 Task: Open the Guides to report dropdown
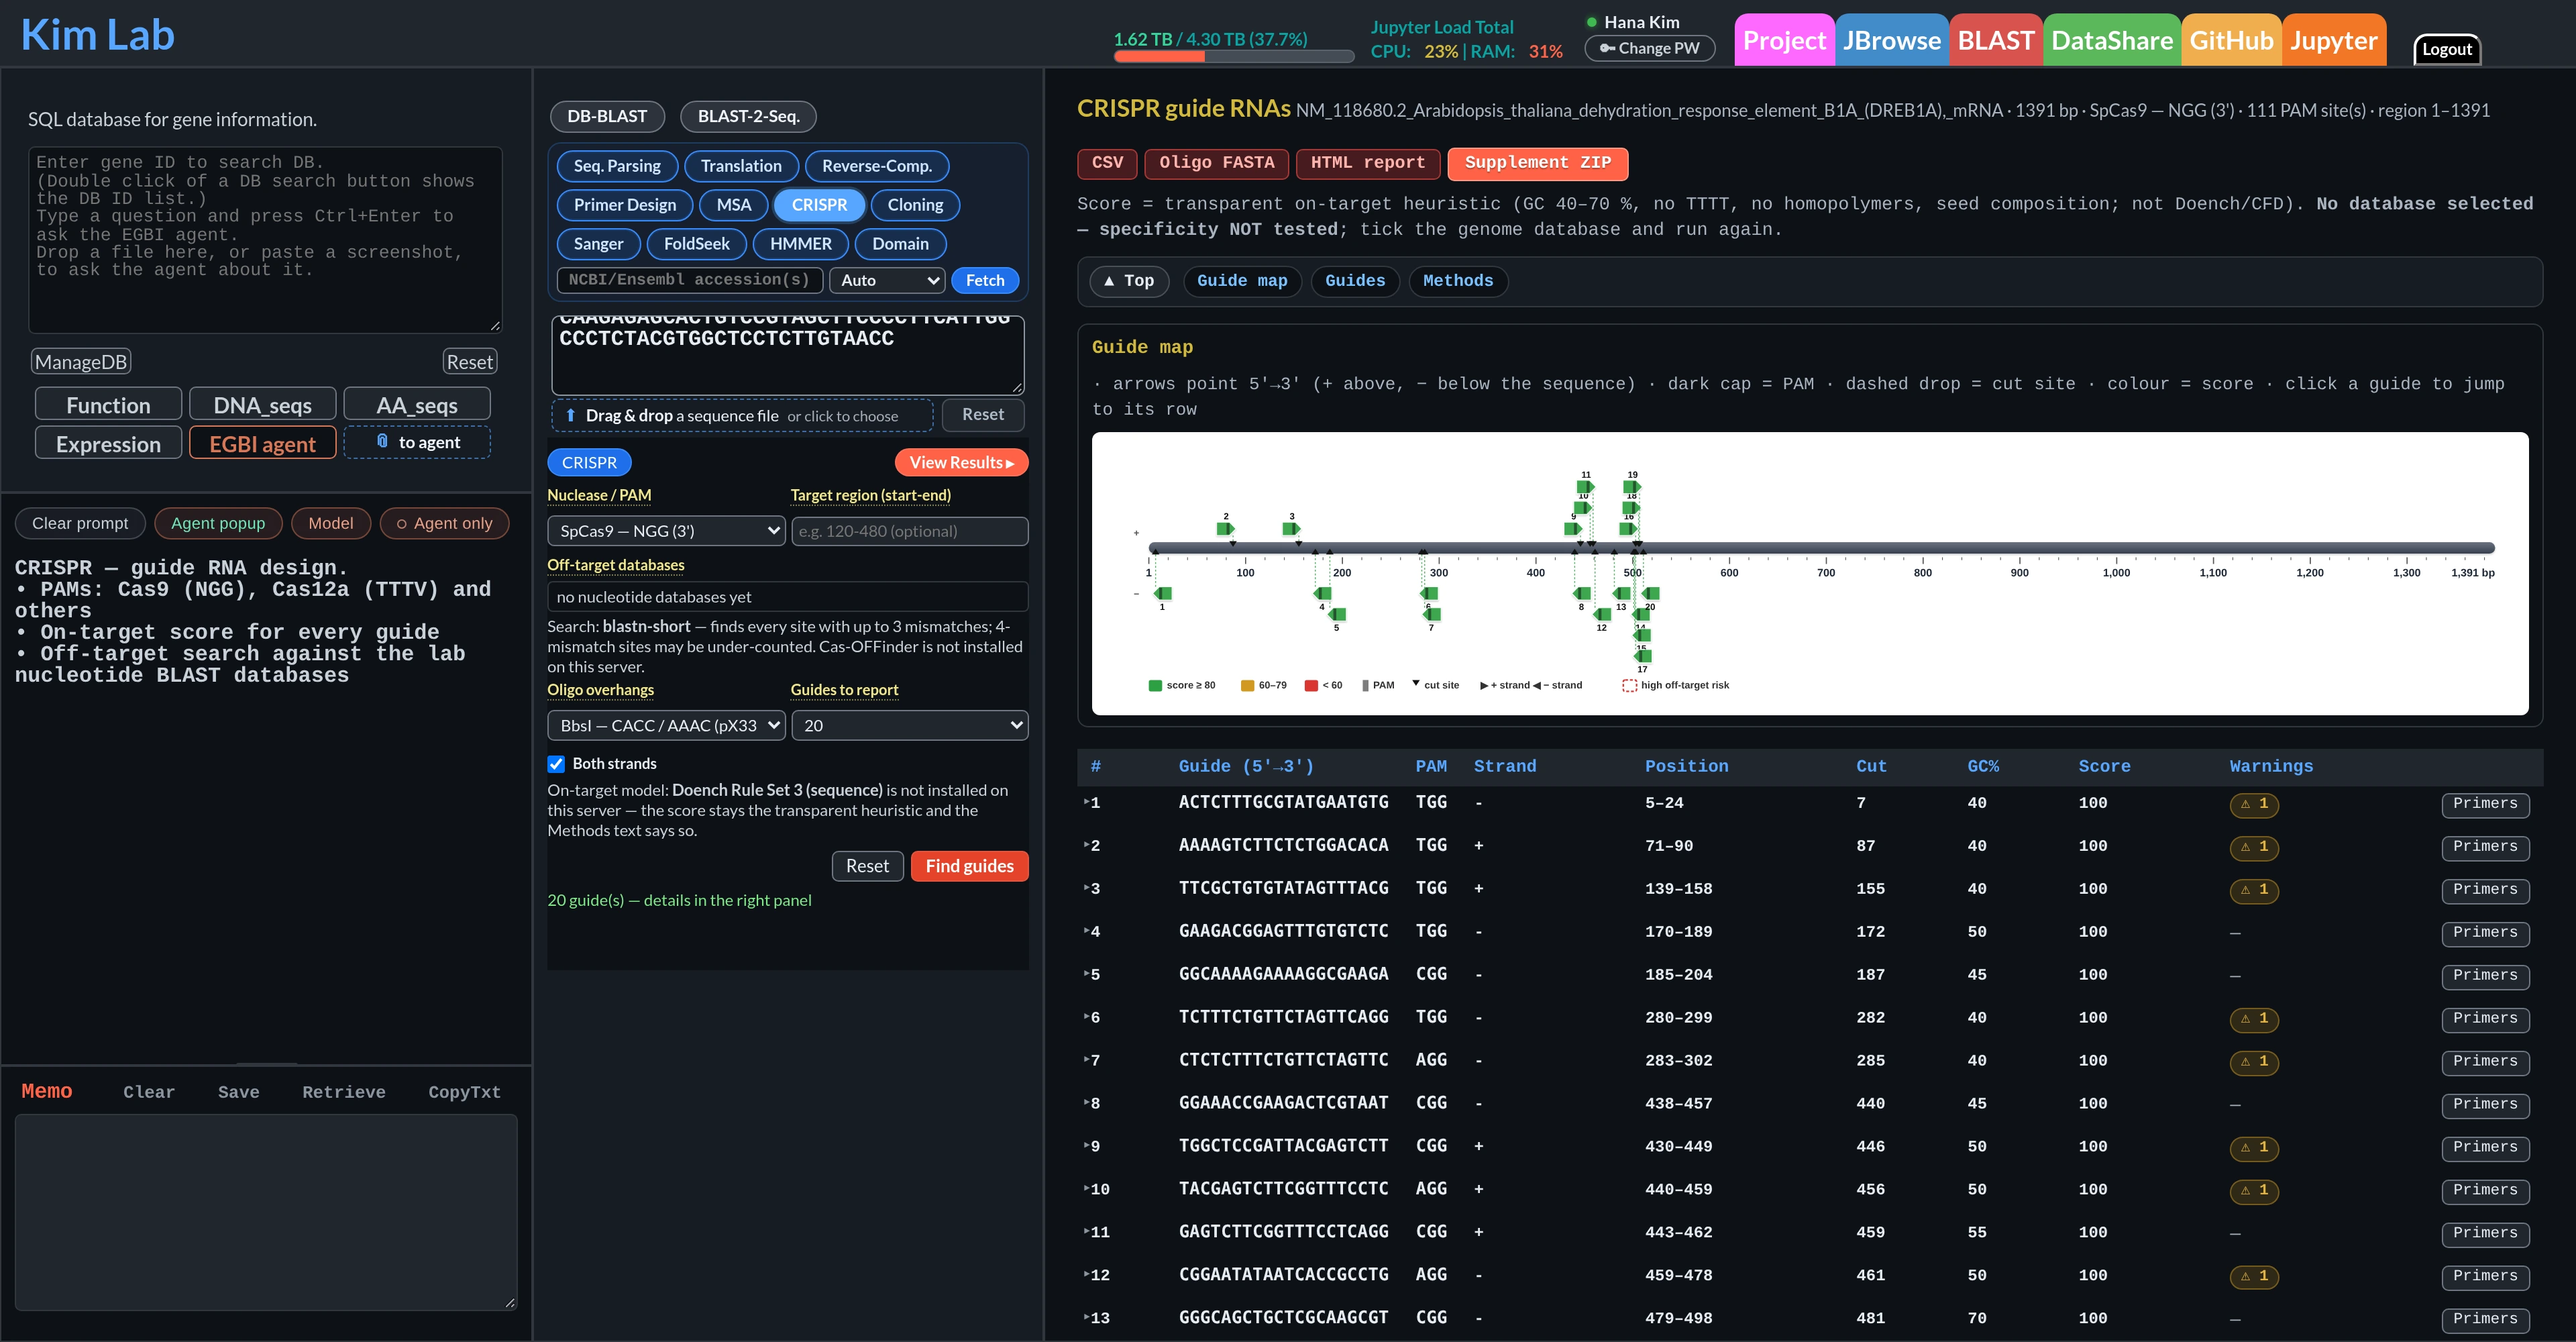[x=910, y=726]
